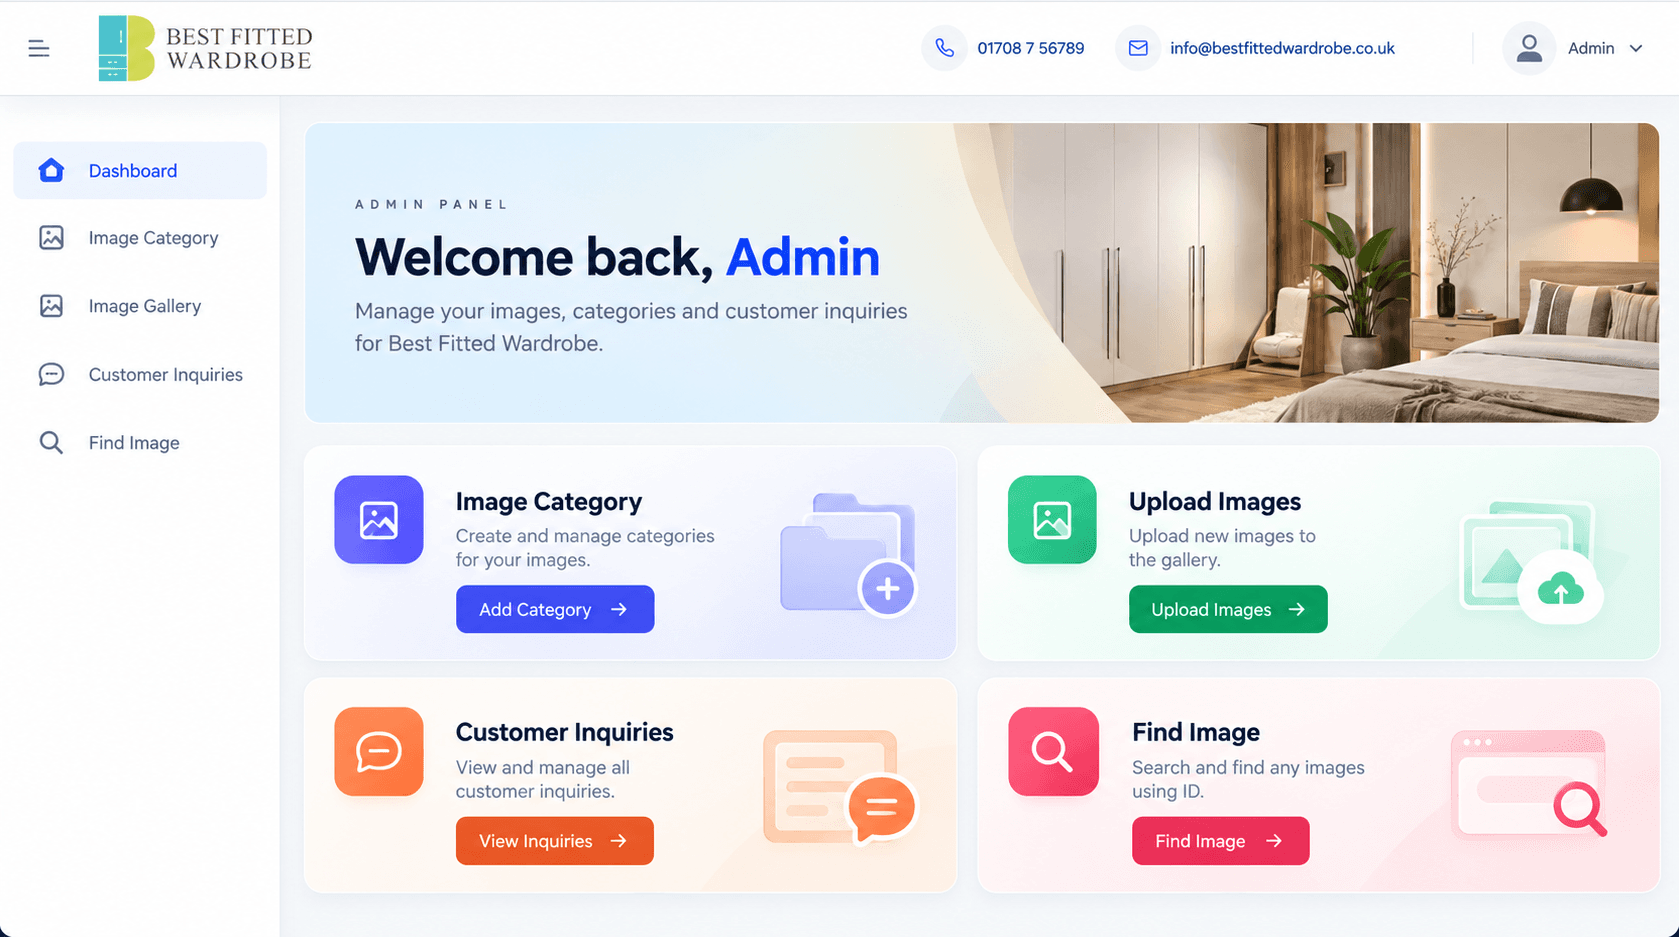
Task: Click the document chat bubble illustration
Action: 841,788
